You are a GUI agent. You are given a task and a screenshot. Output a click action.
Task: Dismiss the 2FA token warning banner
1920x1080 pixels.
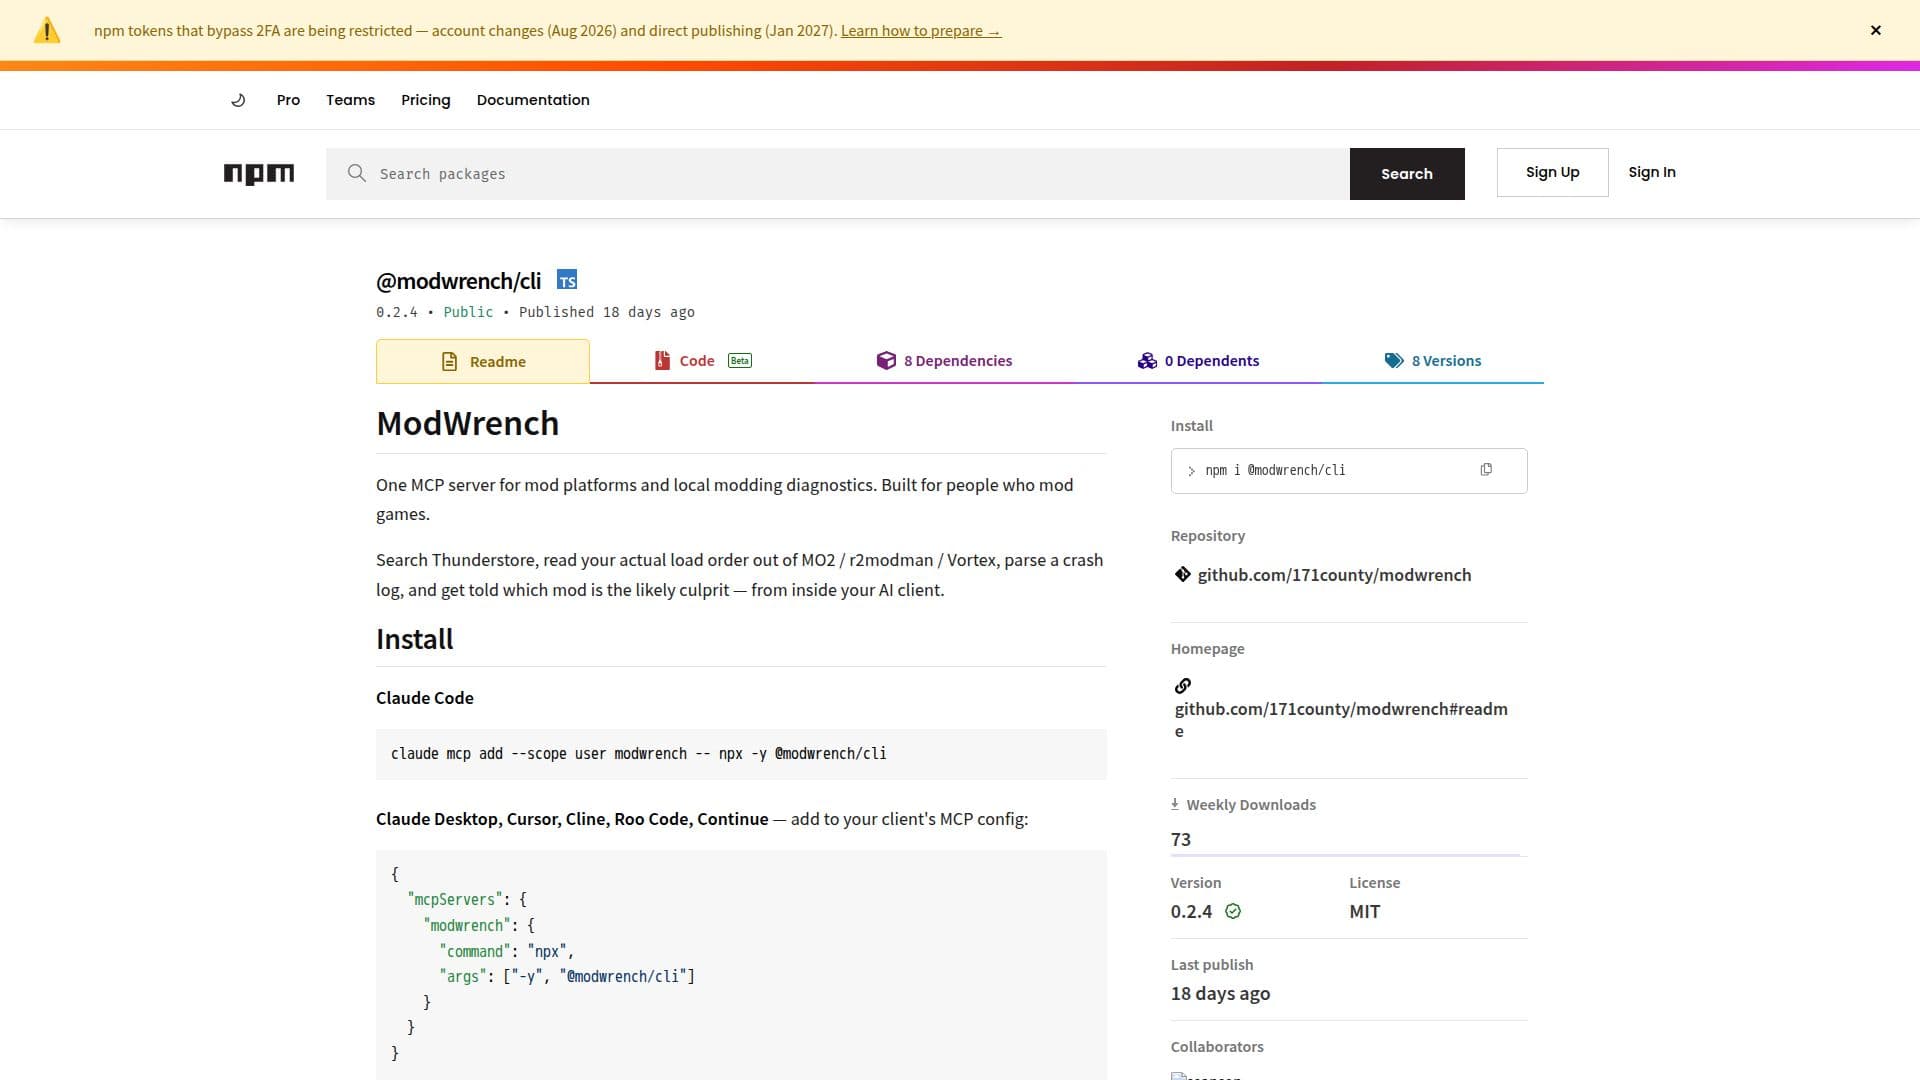[x=1876, y=30]
